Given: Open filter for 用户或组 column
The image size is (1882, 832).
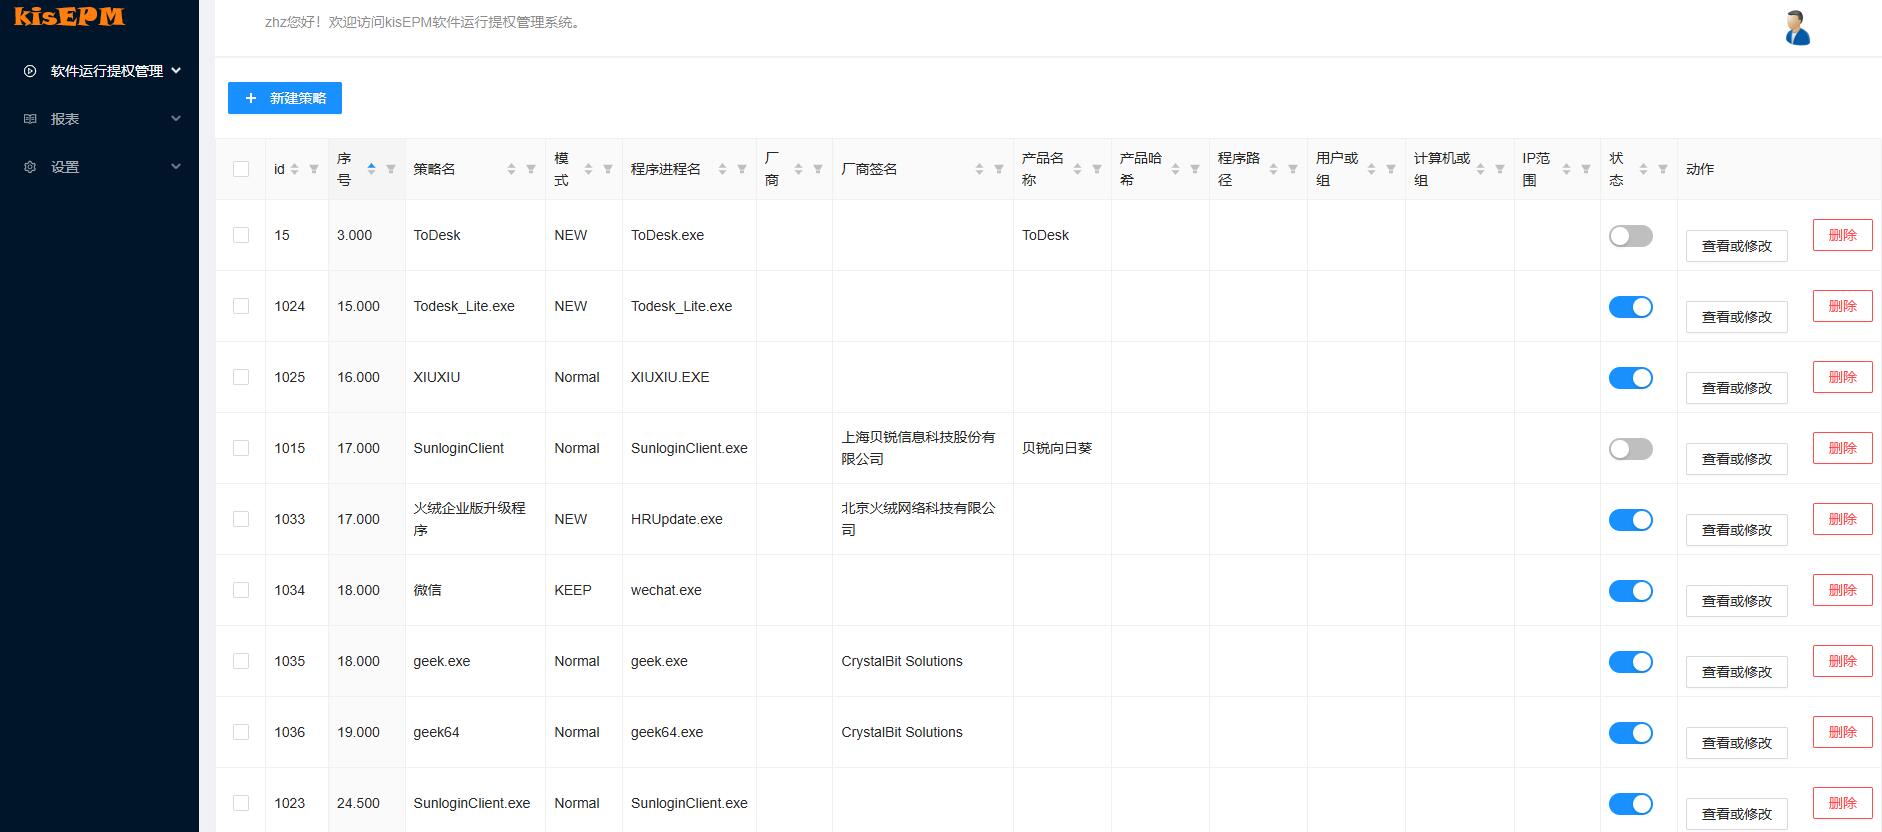Looking at the screenshot, I should (1391, 169).
